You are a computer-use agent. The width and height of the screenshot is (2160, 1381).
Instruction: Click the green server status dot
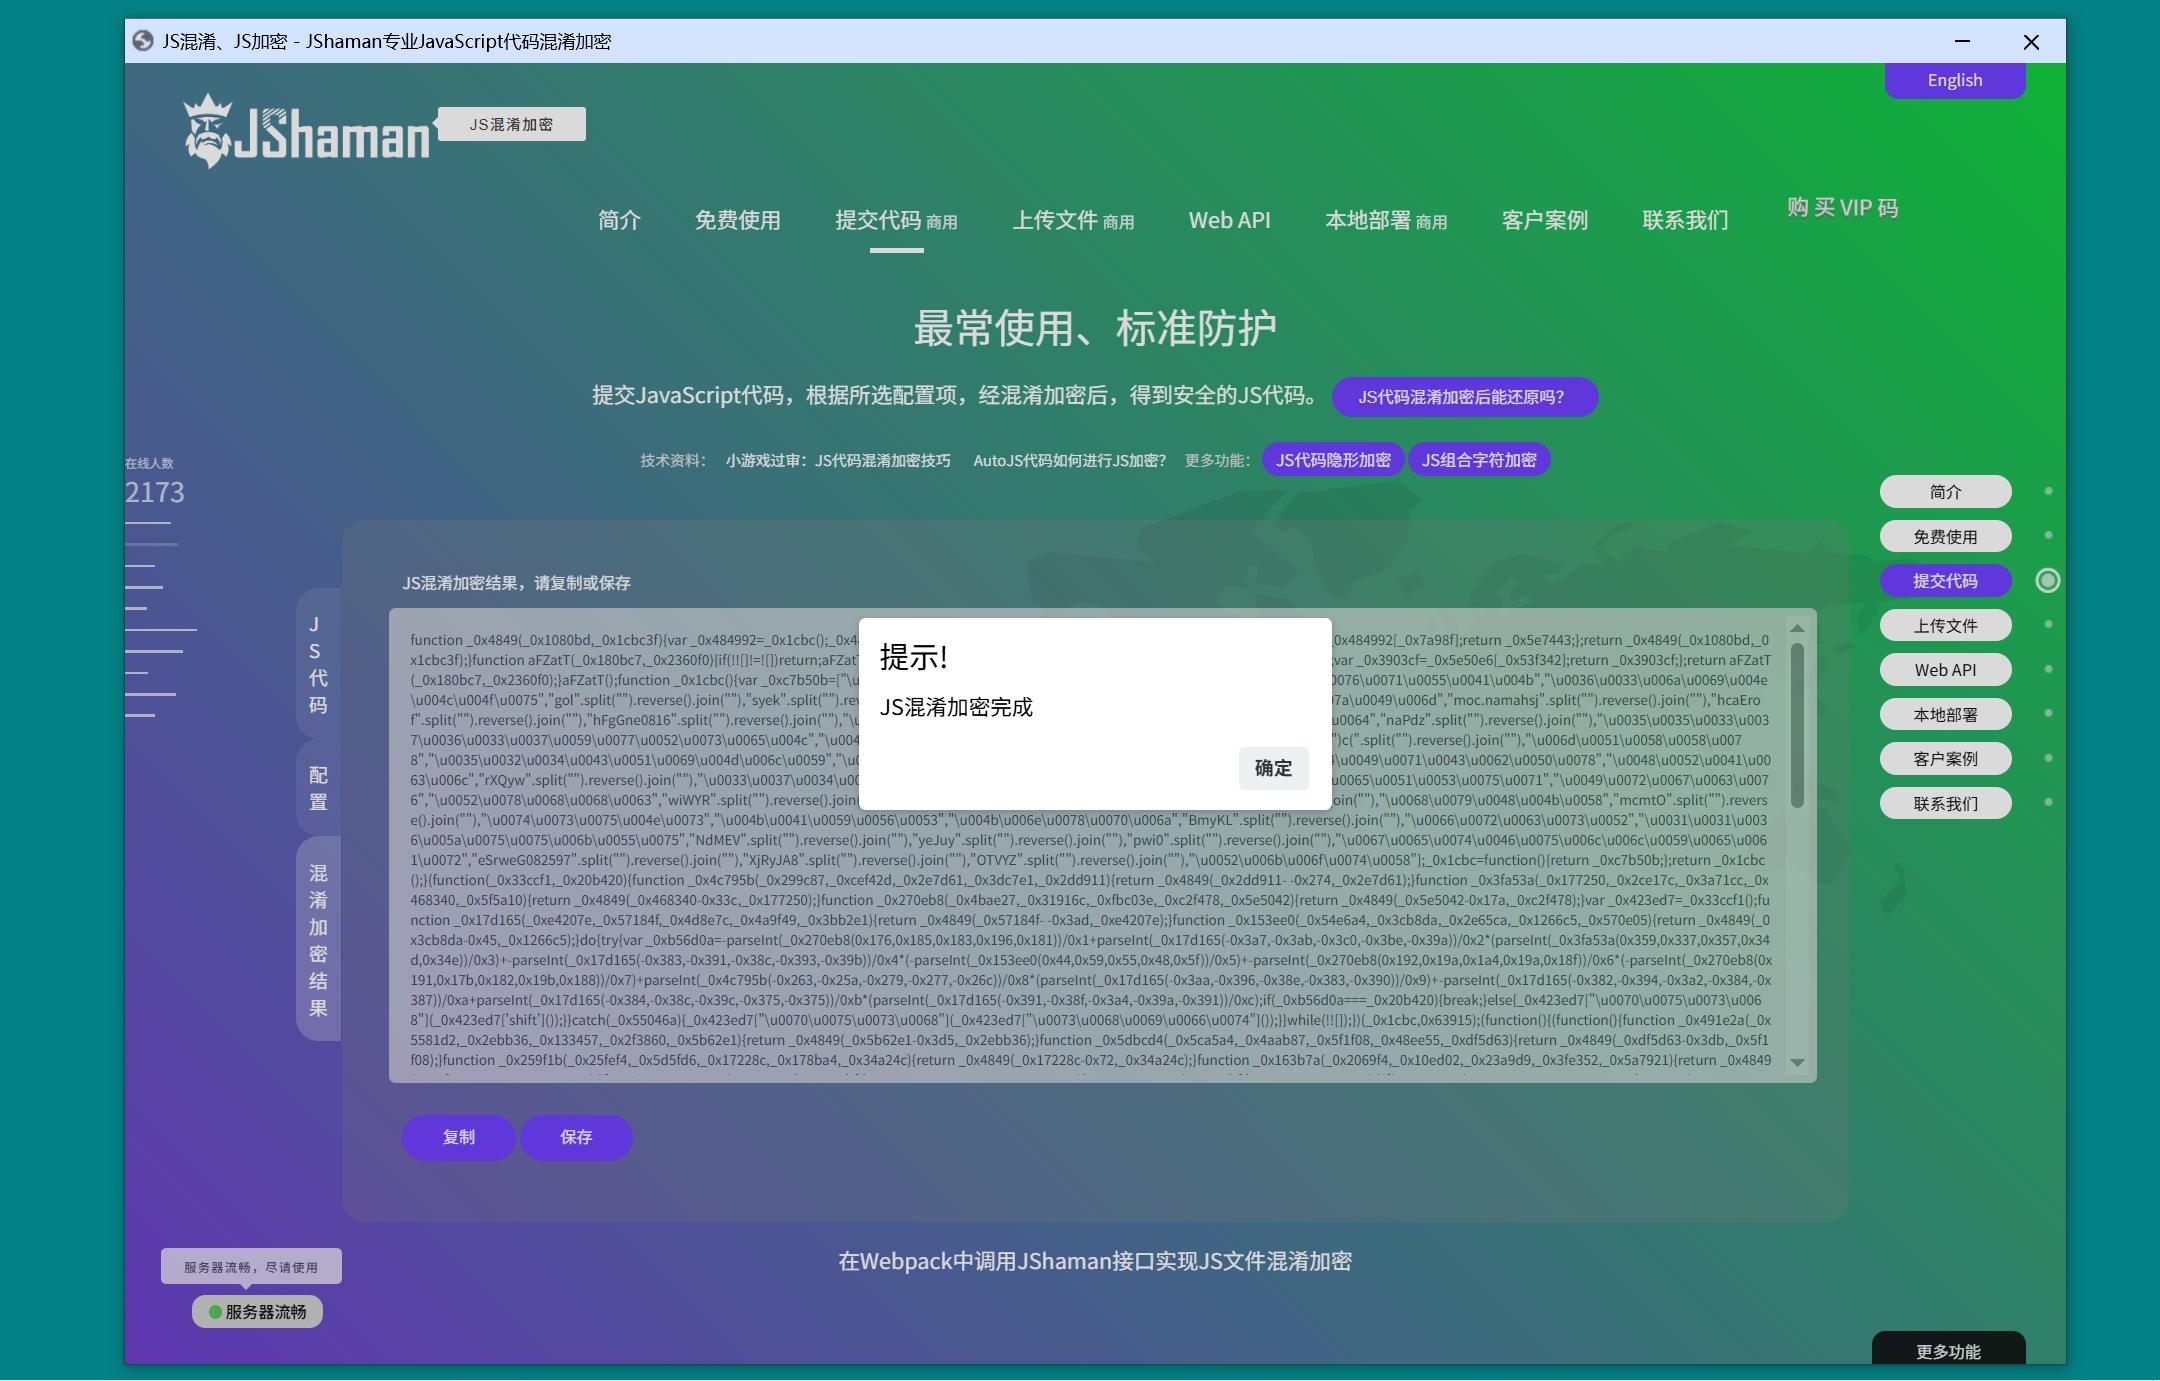coord(215,1312)
